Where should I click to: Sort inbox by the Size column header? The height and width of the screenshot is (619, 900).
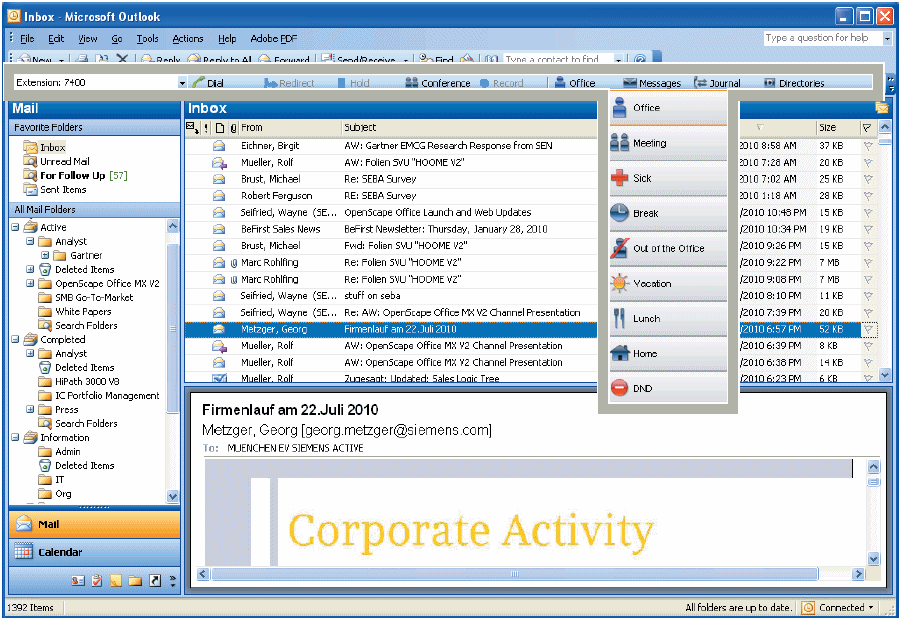(837, 127)
